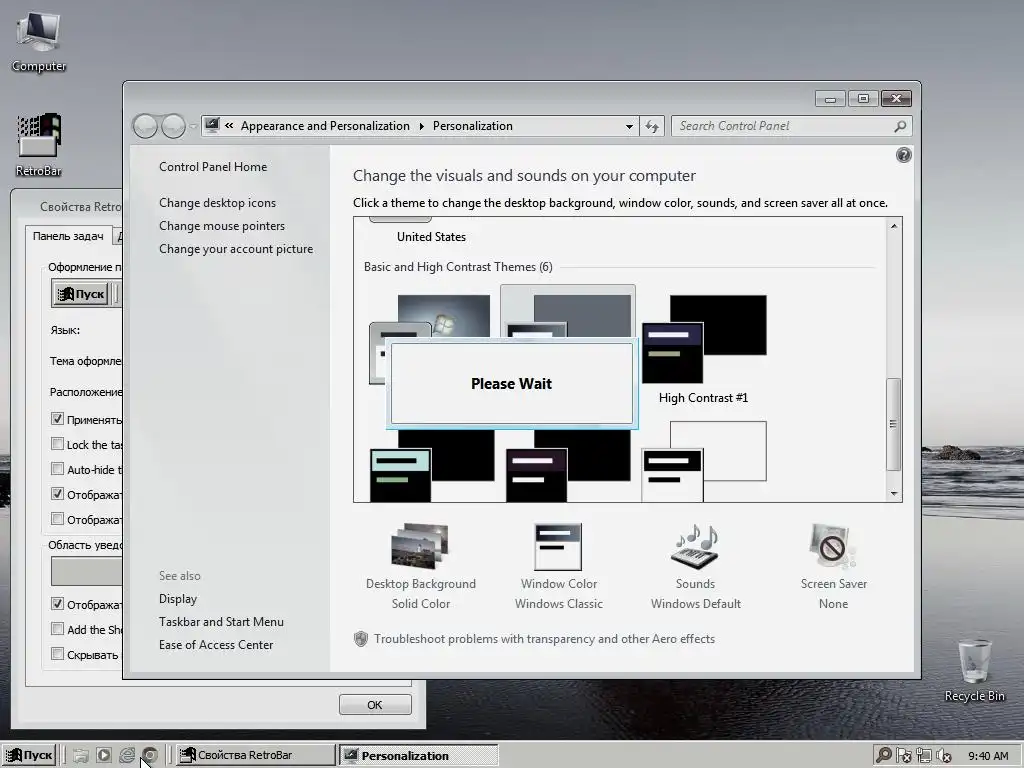Click the round quick launch icon under the cursor
This screenshot has width=1024, height=768.
tap(150, 756)
